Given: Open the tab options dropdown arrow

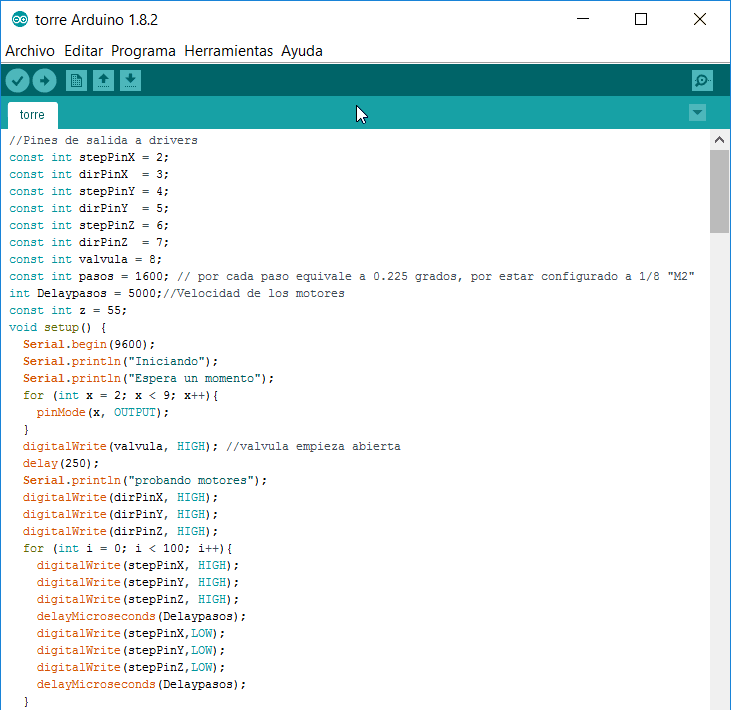Looking at the screenshot, I should pos(697,113).
